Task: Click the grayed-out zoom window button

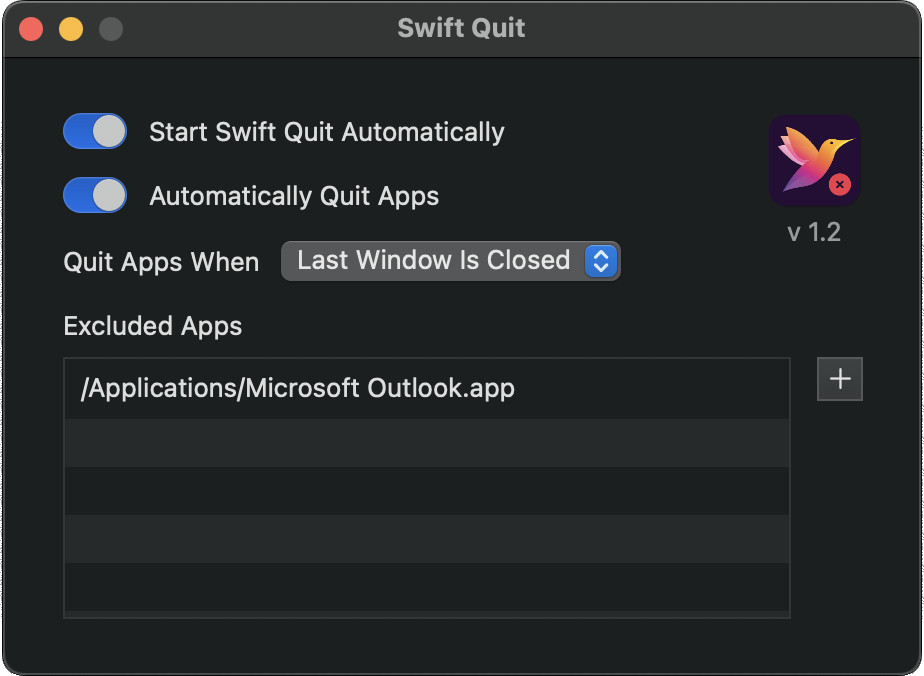Action: coord(111,29)
